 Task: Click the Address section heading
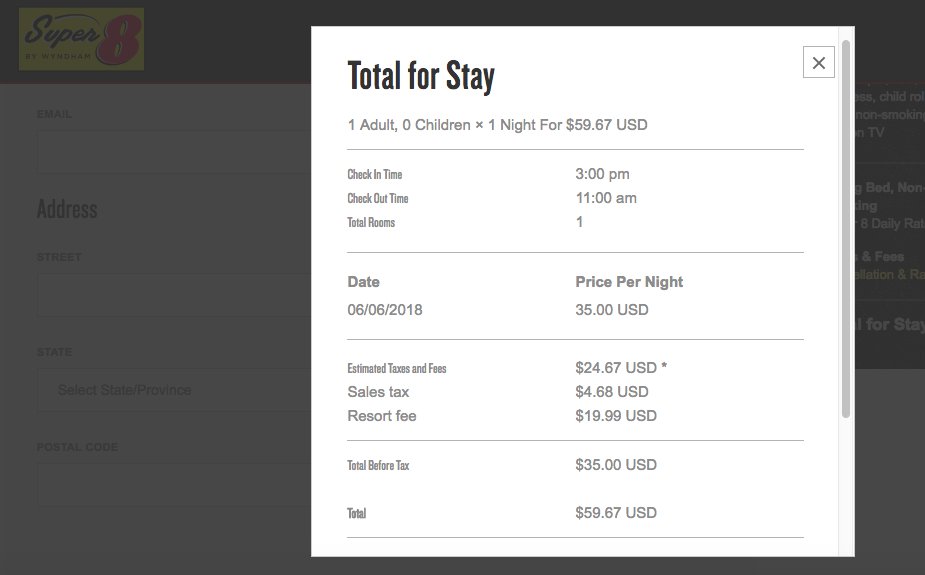click(x=67, y=209)
